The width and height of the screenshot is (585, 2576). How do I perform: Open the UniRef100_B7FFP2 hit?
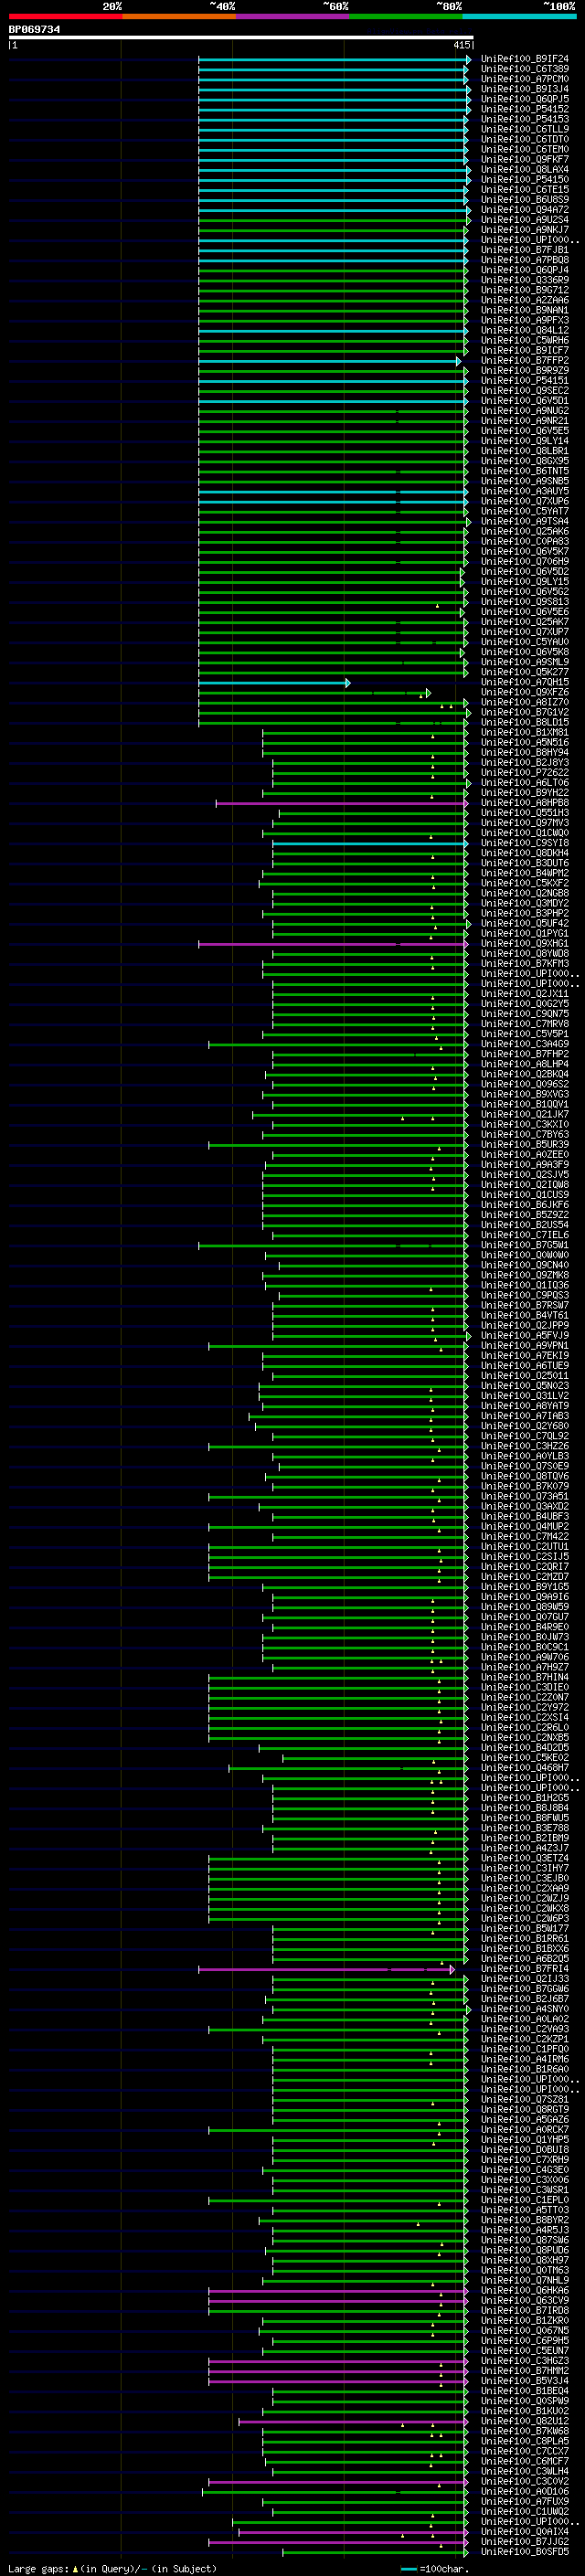pos(524,360)
